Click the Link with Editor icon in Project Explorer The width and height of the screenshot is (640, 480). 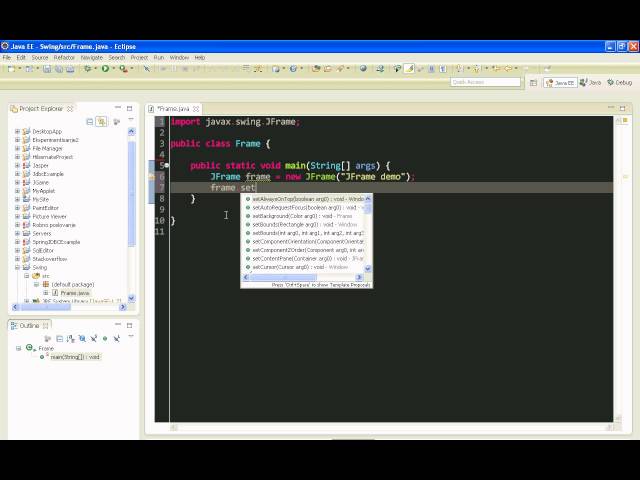101,121
